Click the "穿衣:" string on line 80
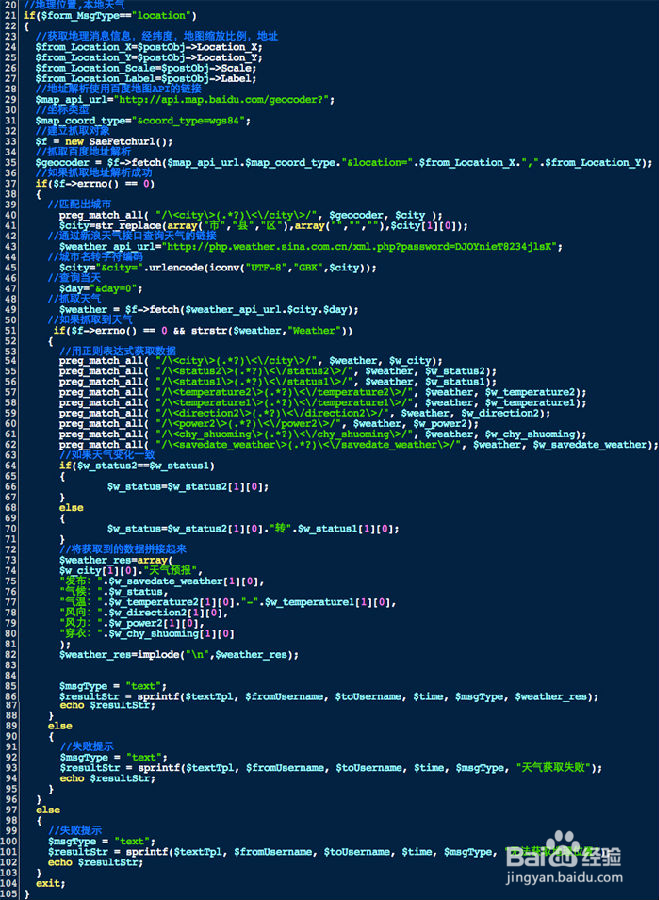This screenshot has height=900, width=659. 80,634
